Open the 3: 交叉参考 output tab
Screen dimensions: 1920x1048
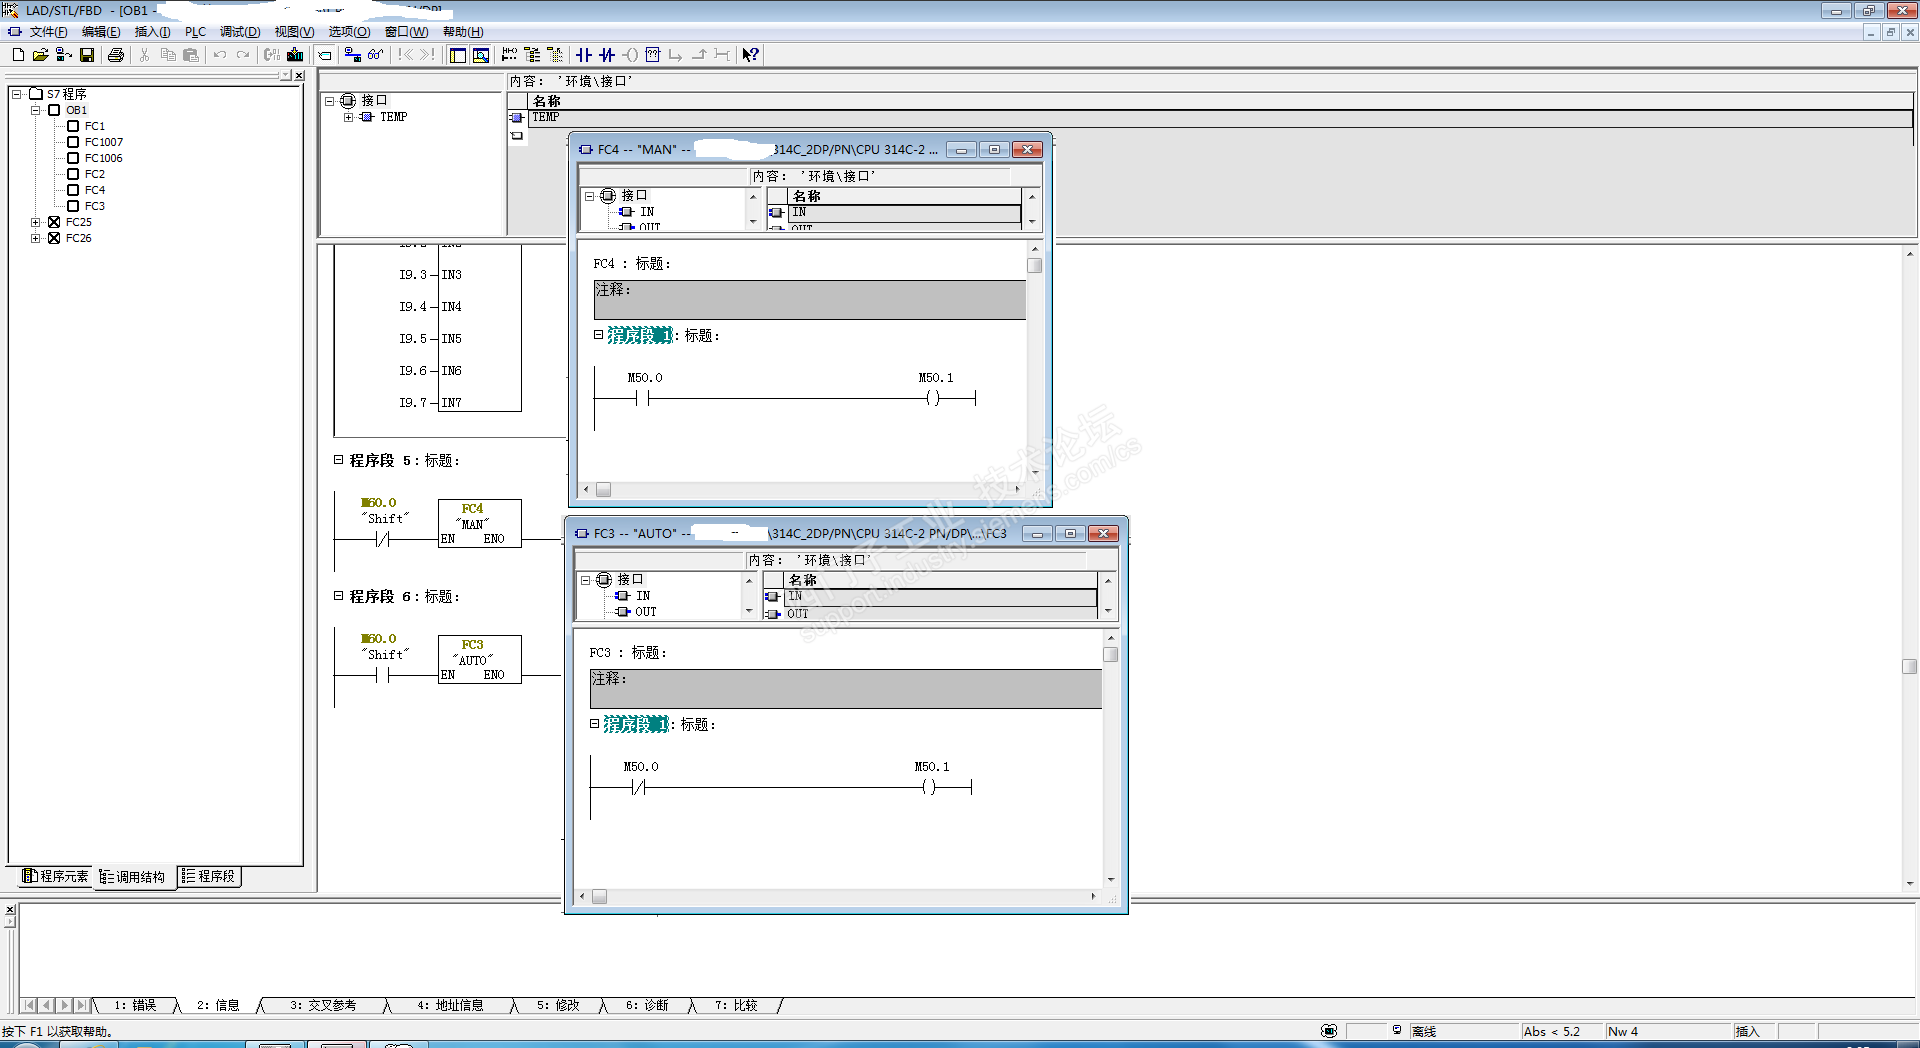point(323,1005)
